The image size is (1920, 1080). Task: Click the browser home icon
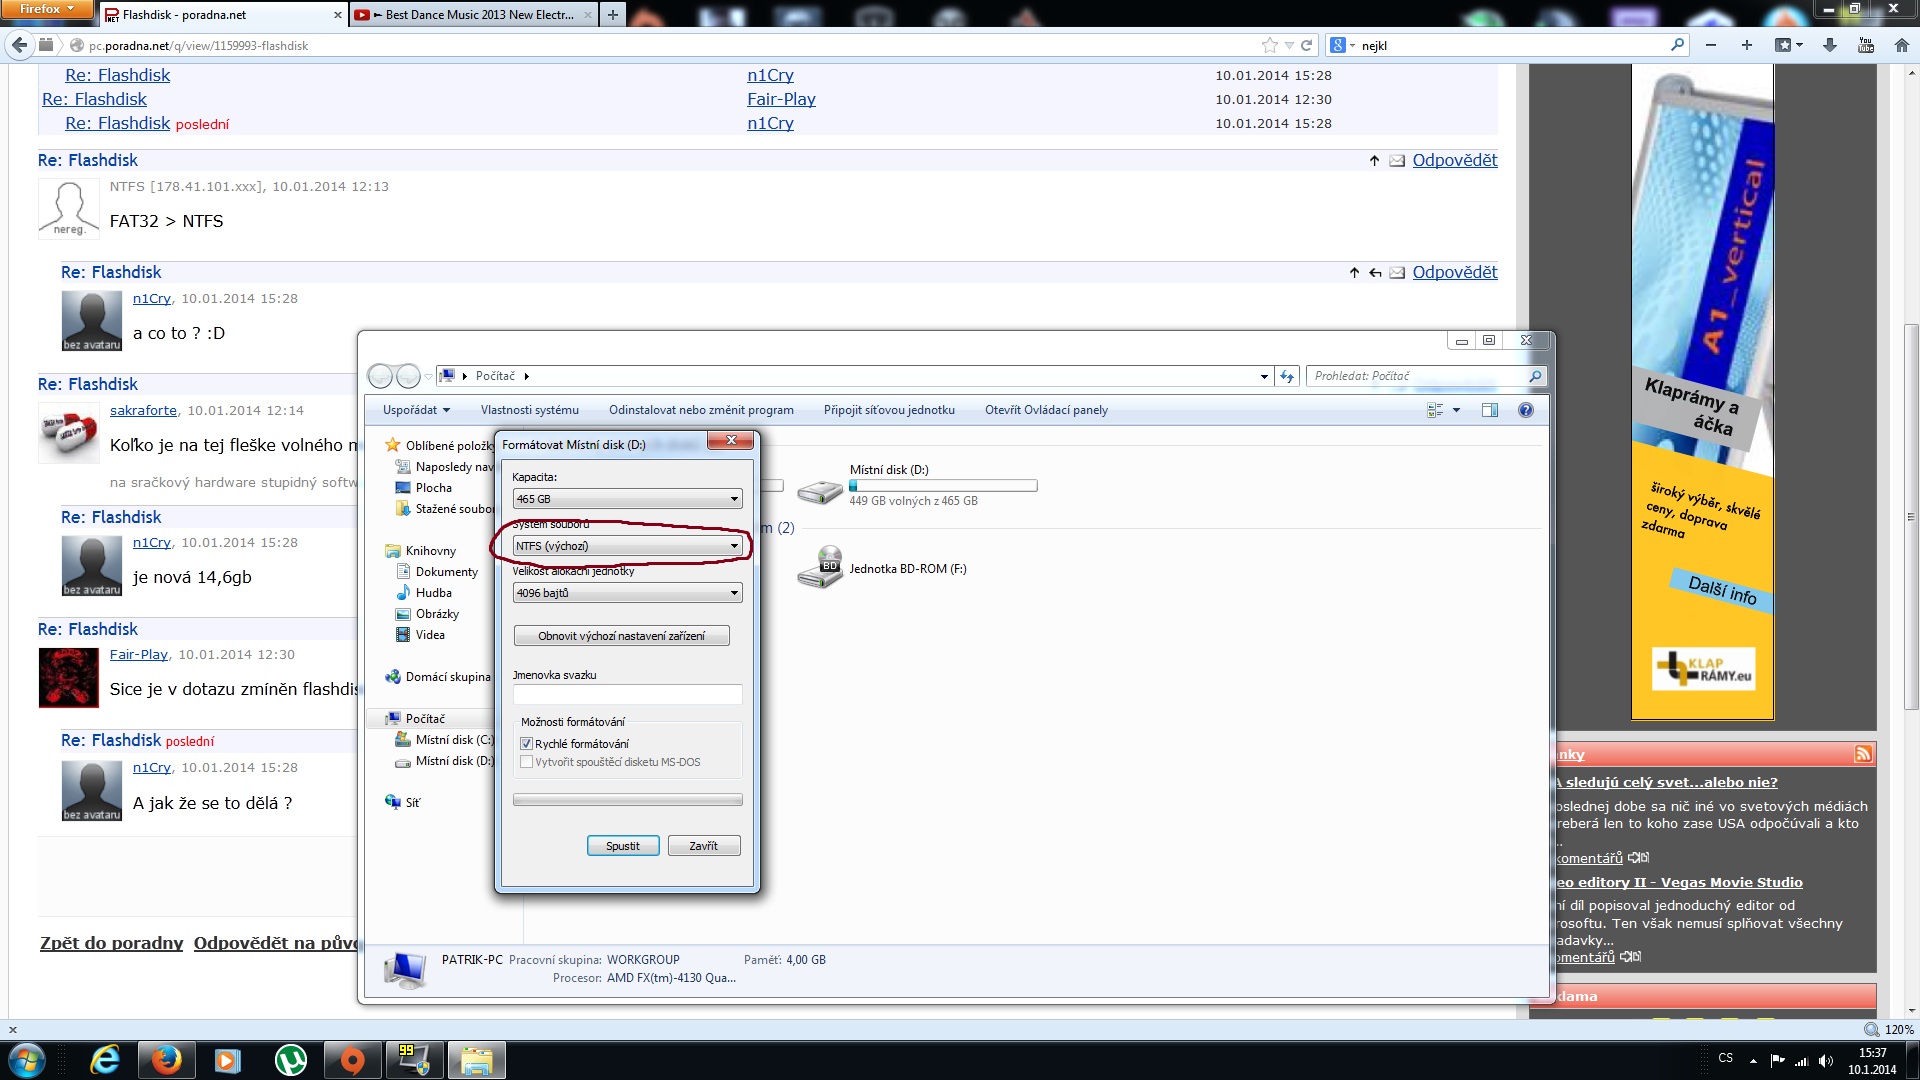coord(1901,45)
